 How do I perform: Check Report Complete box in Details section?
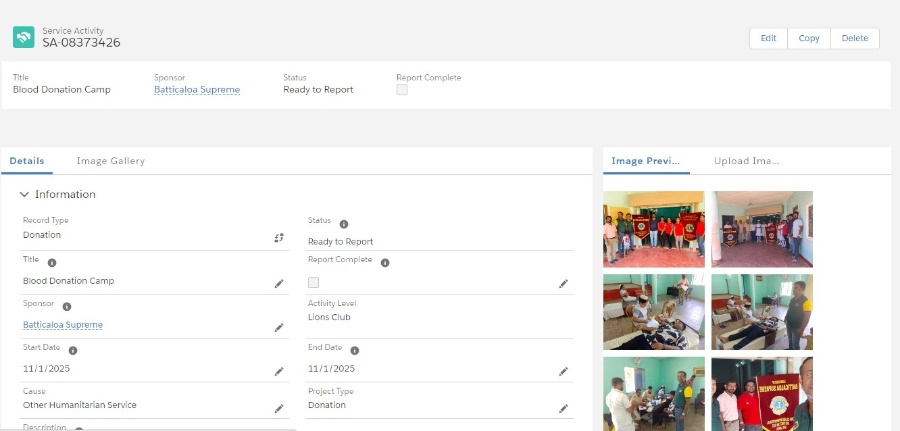(314, 283)
